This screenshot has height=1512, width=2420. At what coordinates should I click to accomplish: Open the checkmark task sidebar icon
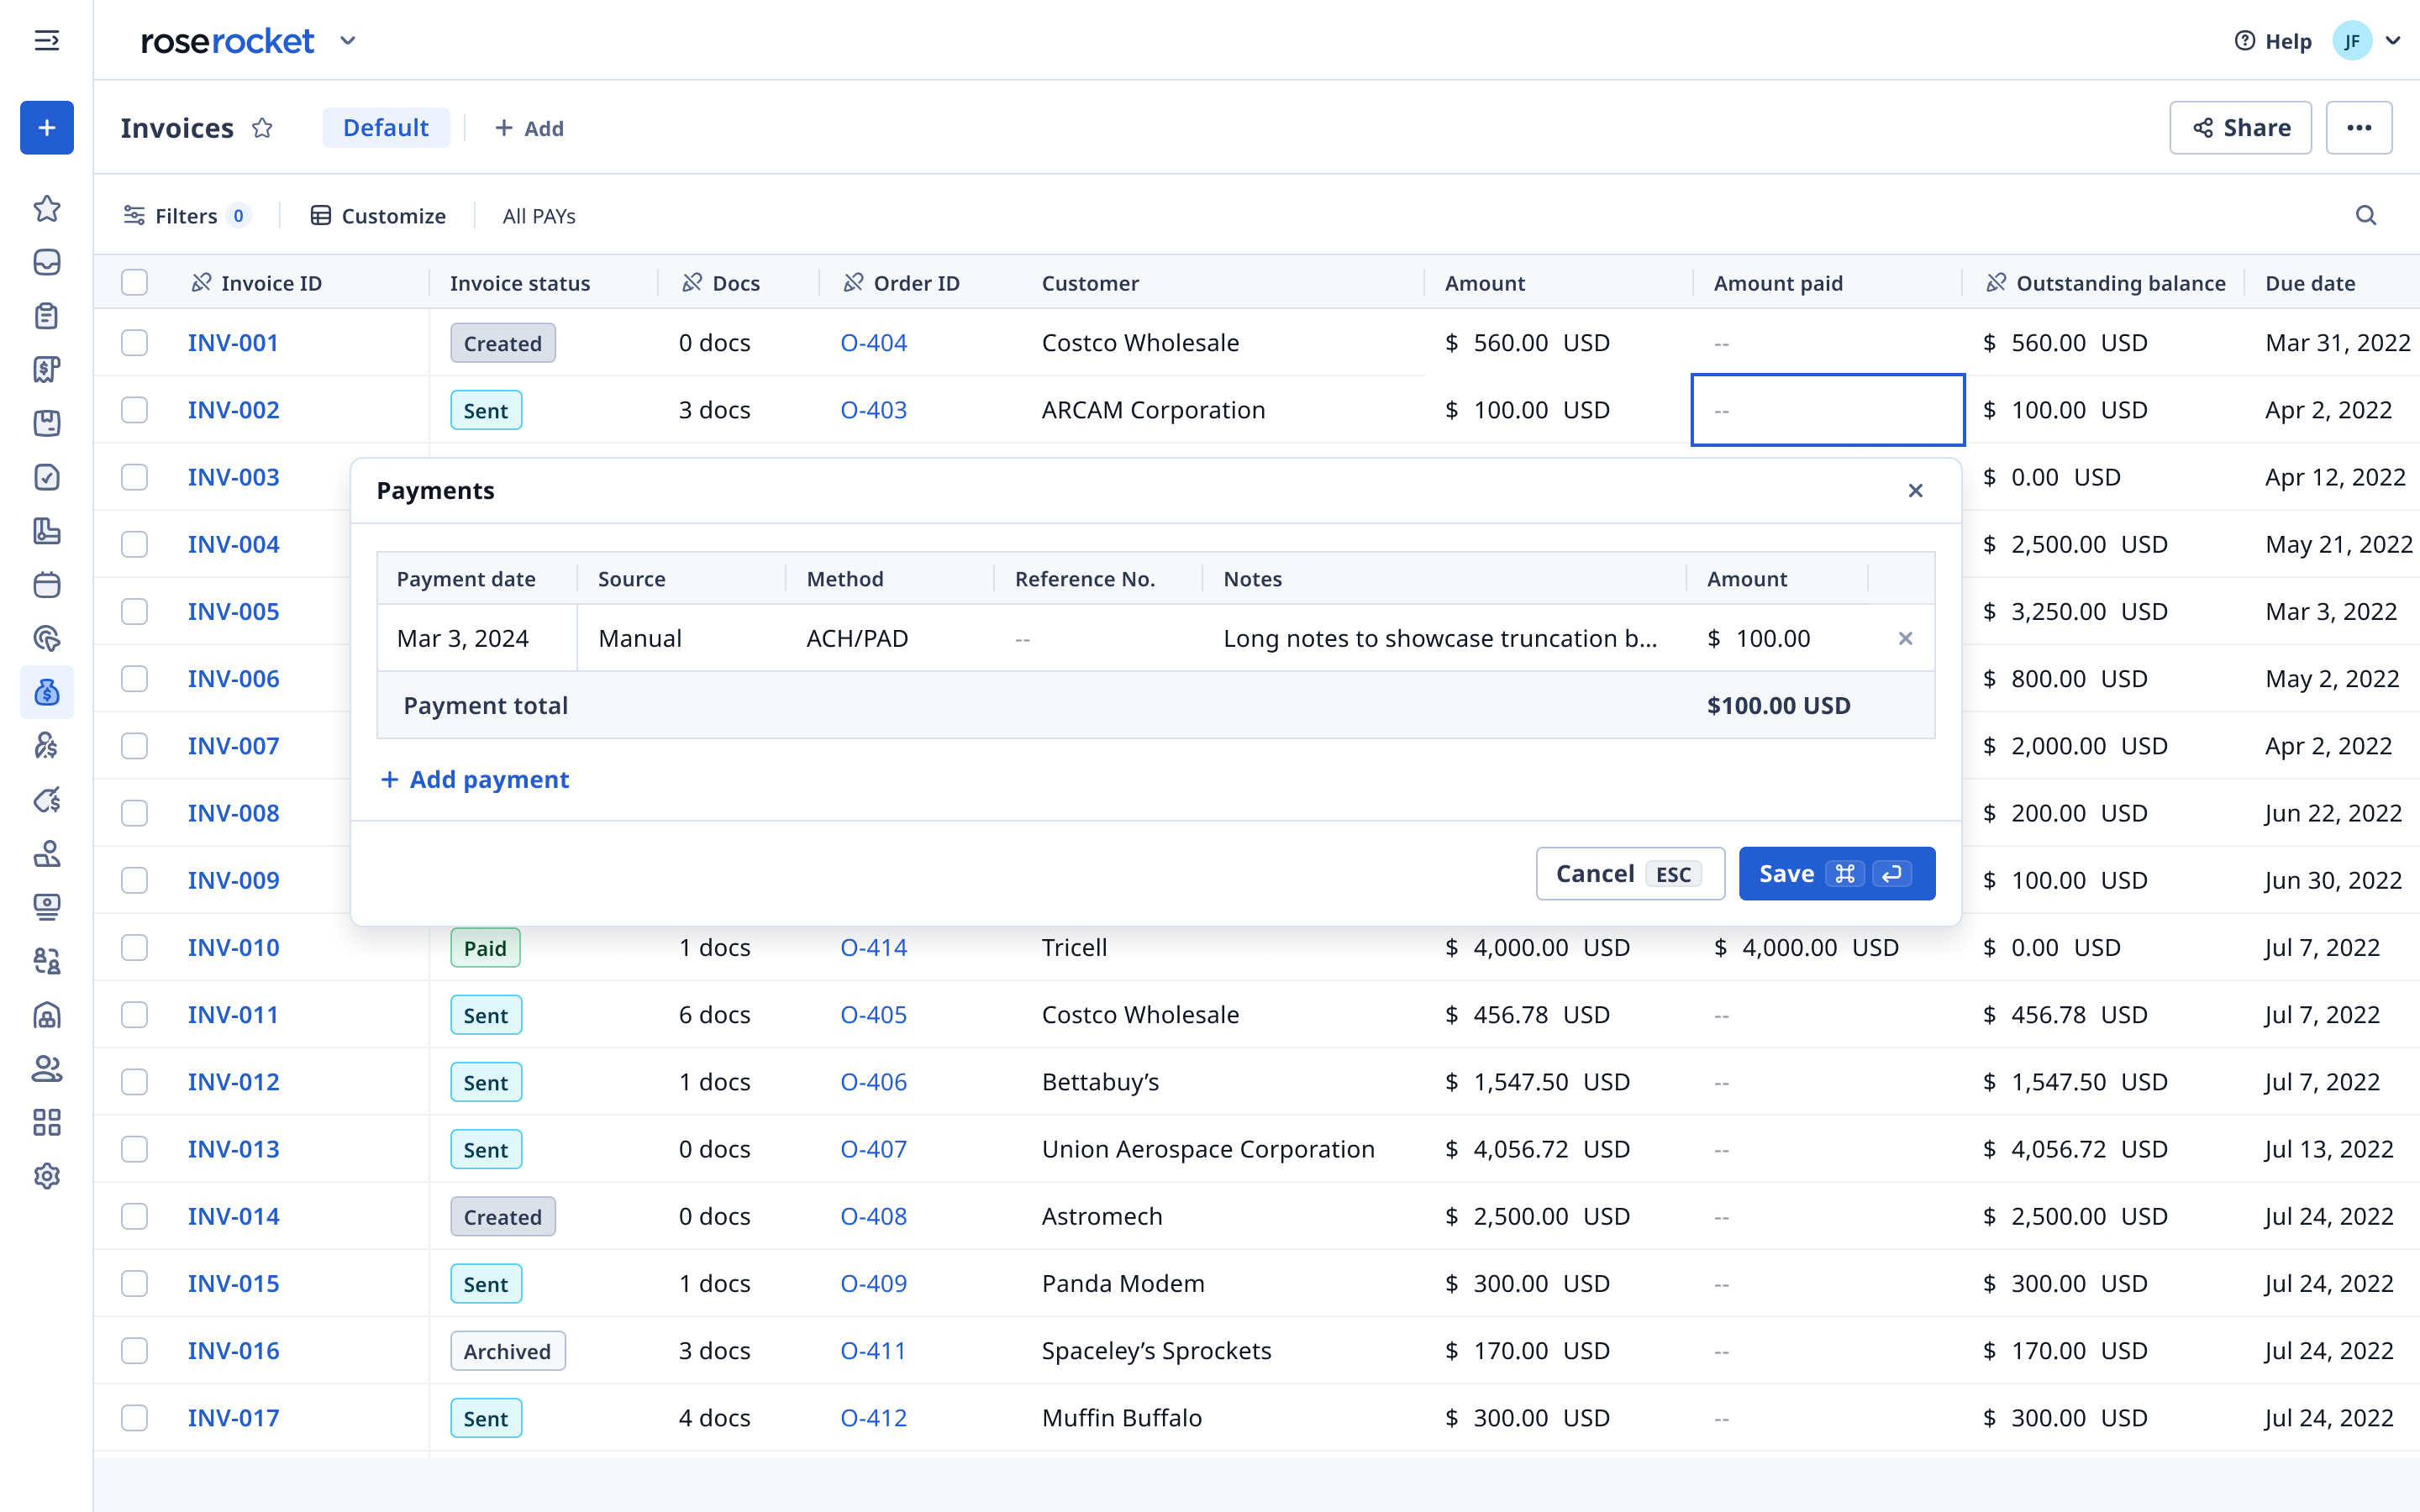click(47, 477)
